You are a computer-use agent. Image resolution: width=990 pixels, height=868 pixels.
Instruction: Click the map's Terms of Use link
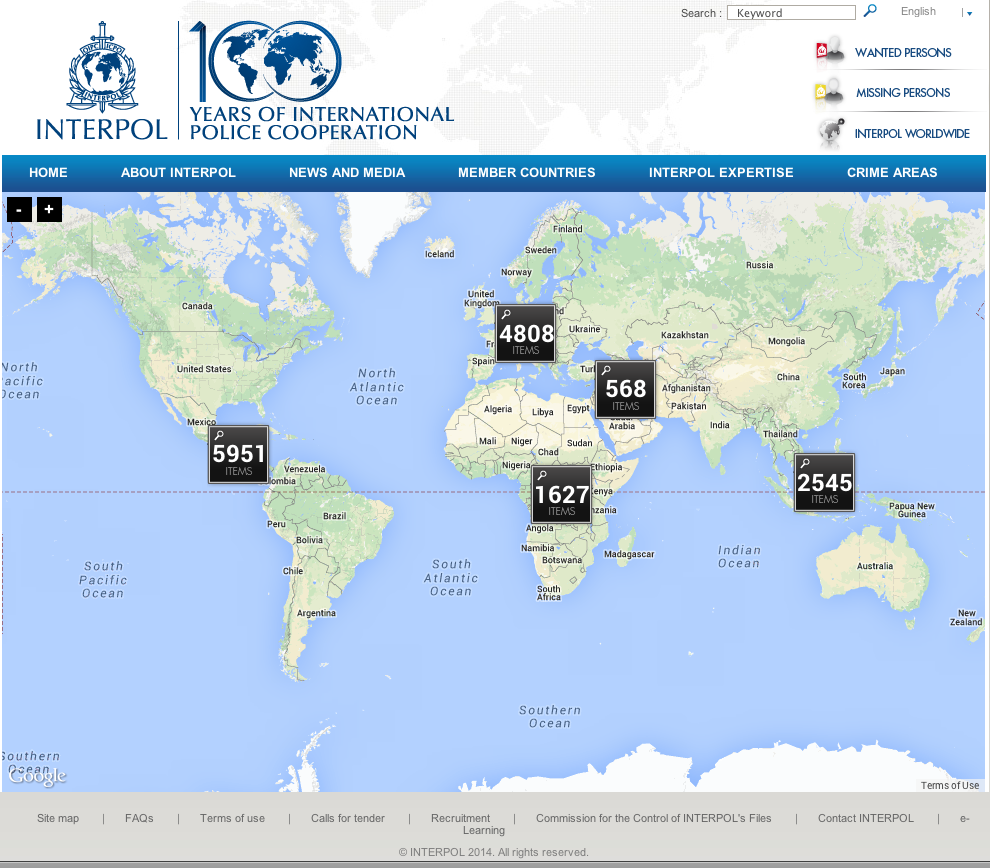tap(950, 785)
